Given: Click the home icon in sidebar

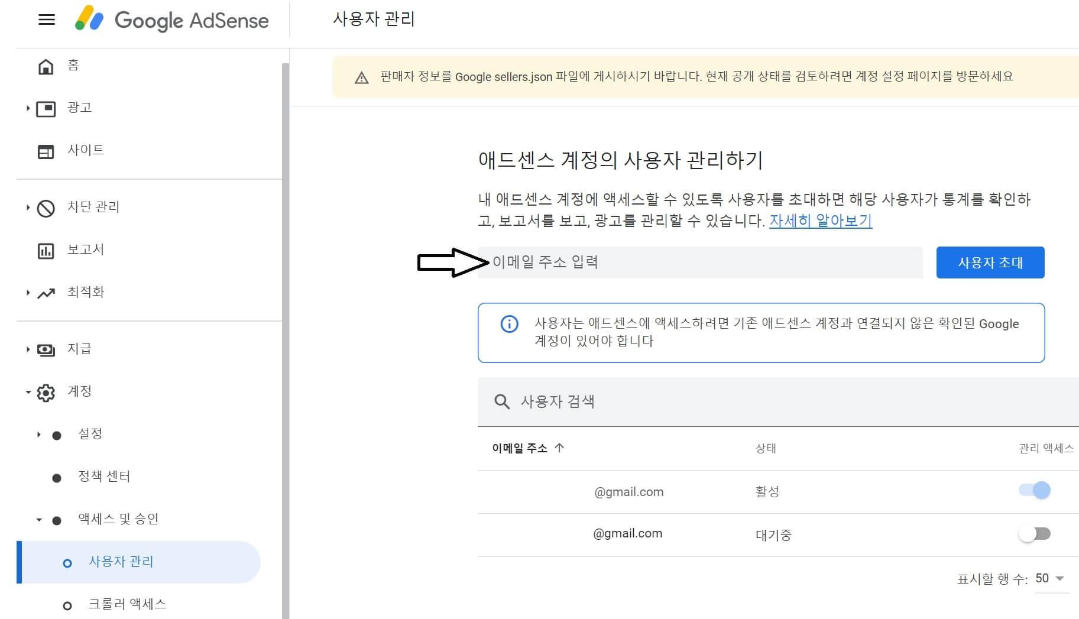Looking at the screenshot, I should 45,67.
